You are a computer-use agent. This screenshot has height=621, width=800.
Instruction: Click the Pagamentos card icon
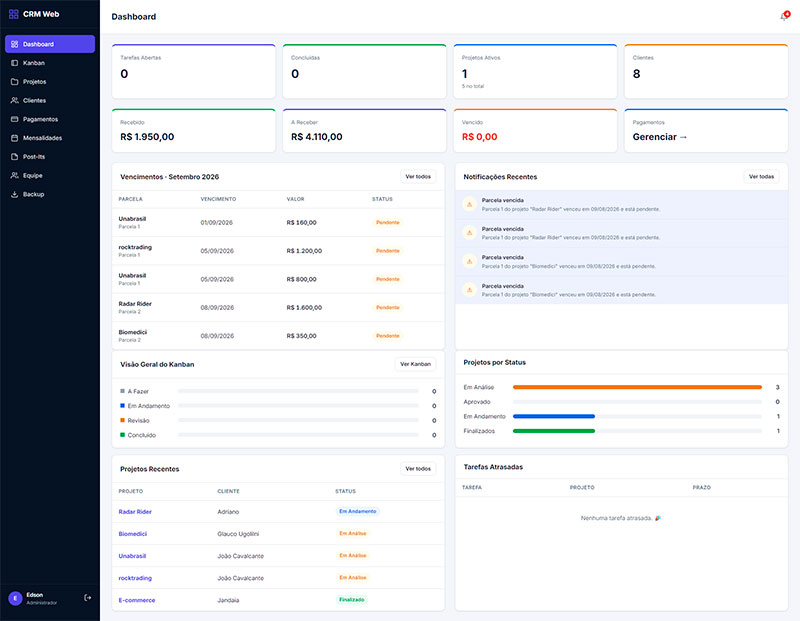click(x=14, y=119)
